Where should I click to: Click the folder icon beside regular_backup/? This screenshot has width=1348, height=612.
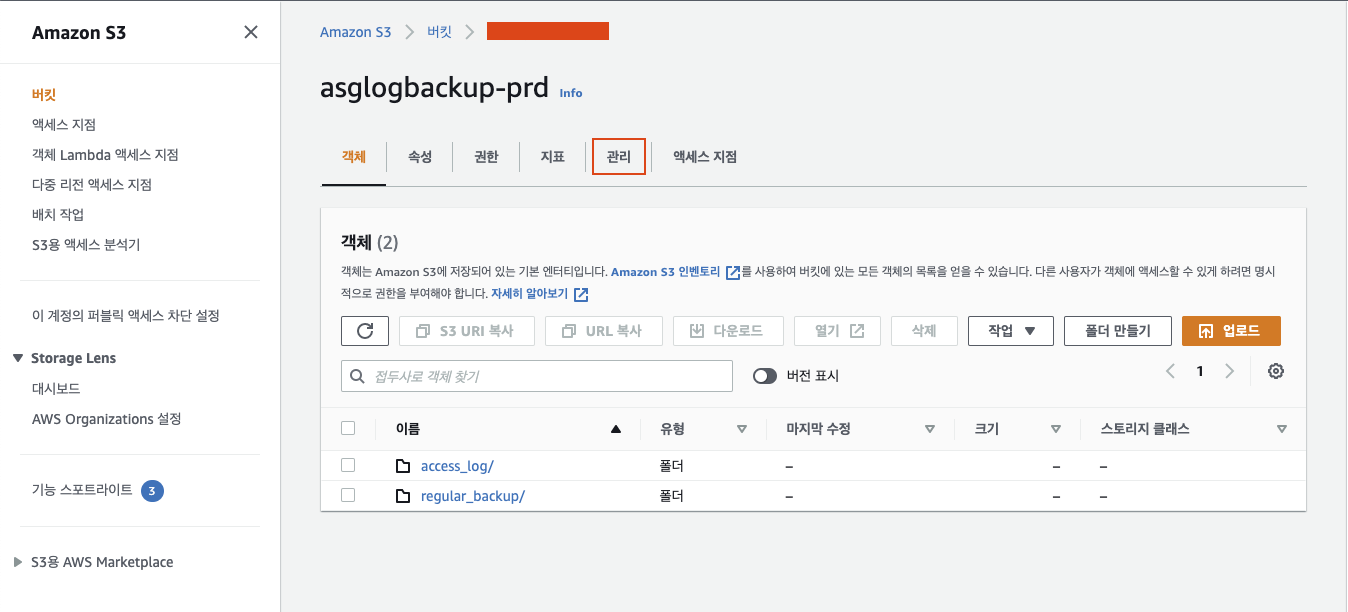tap(403, 496)
